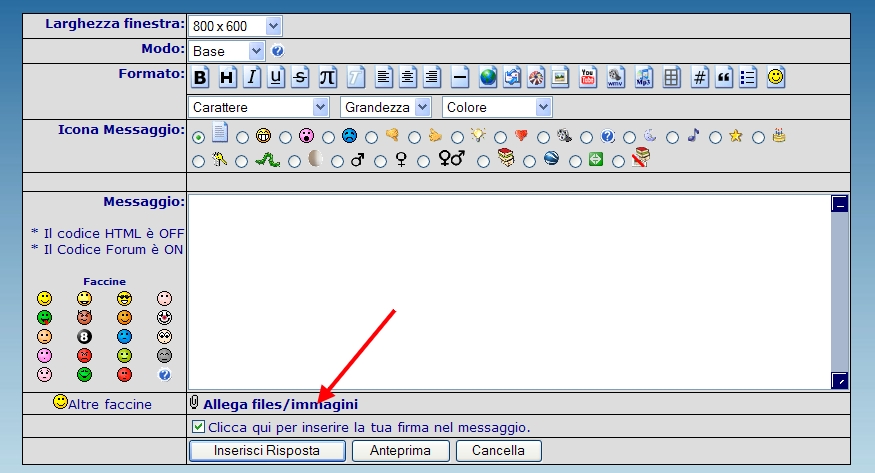Click the question mark icon under Faccine

[x=165, y=375]
